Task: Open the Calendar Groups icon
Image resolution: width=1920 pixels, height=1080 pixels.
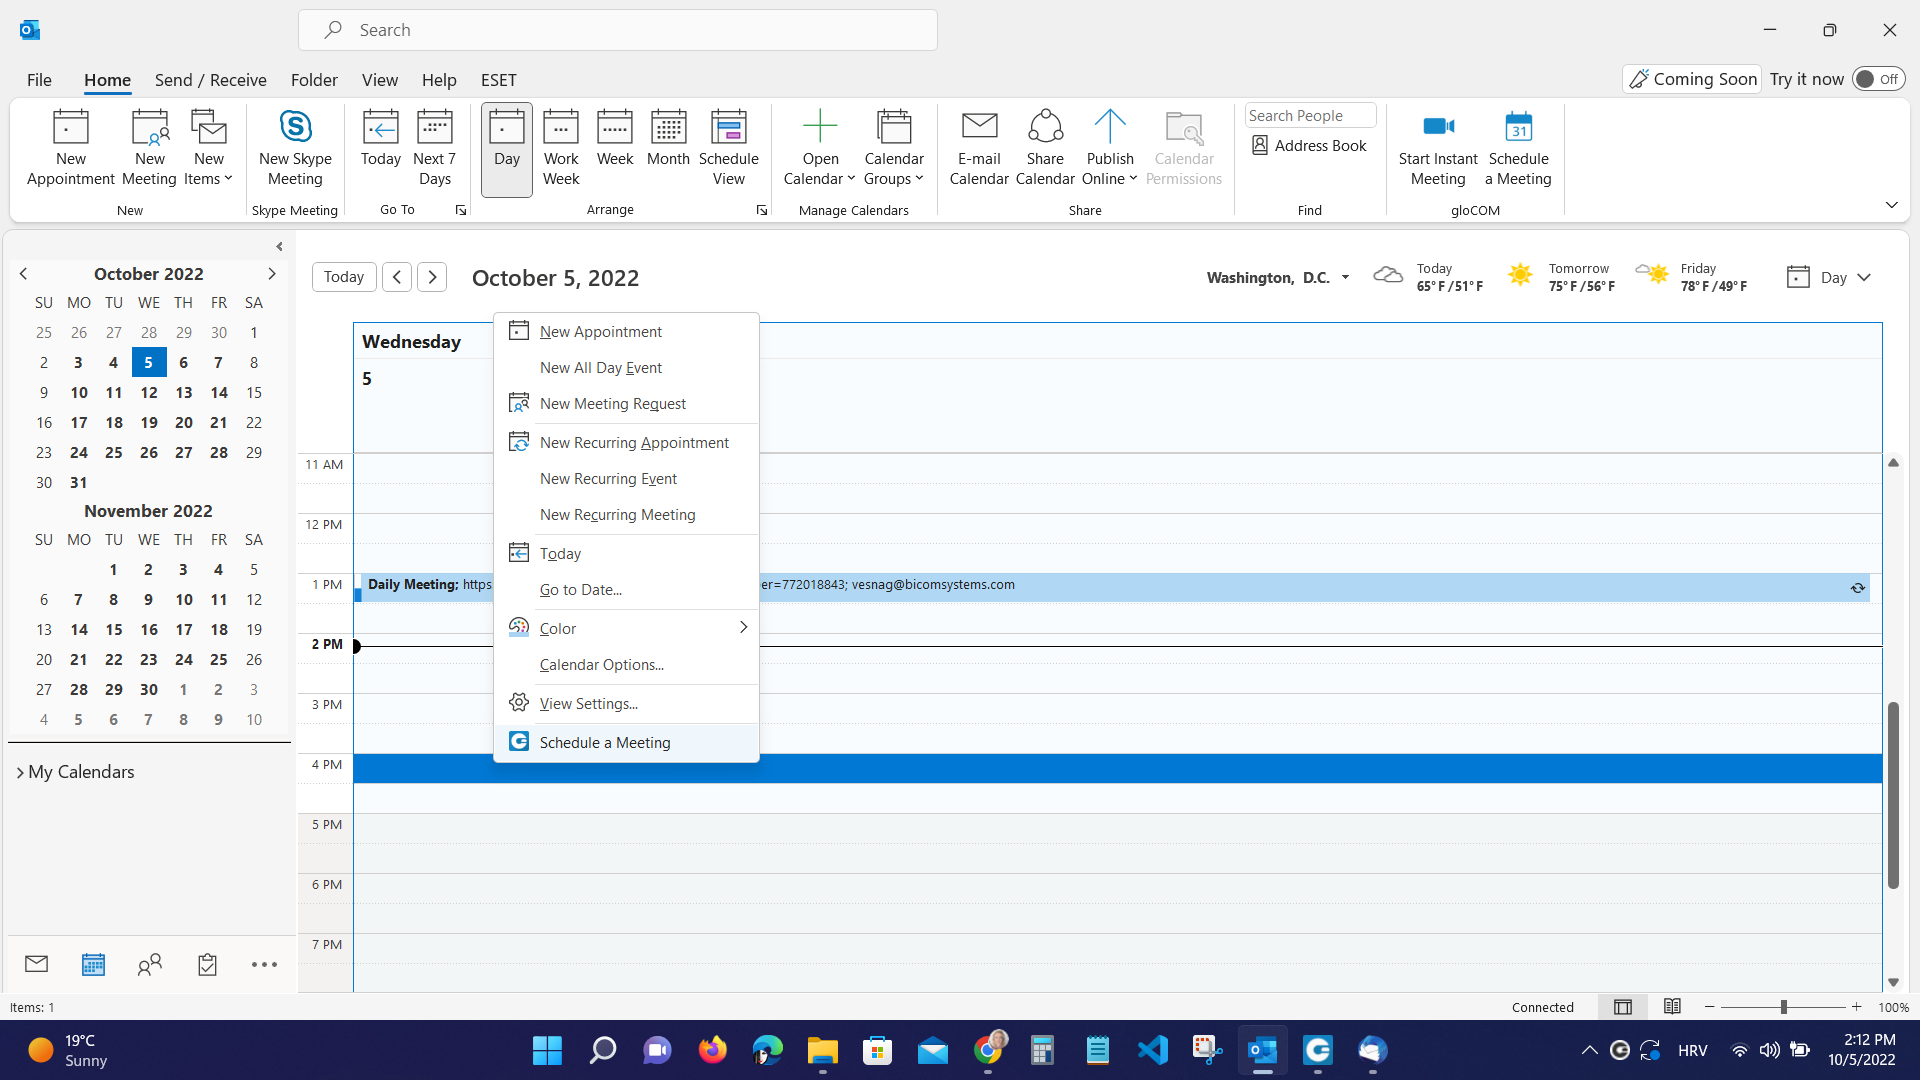Action: point(894,146)
